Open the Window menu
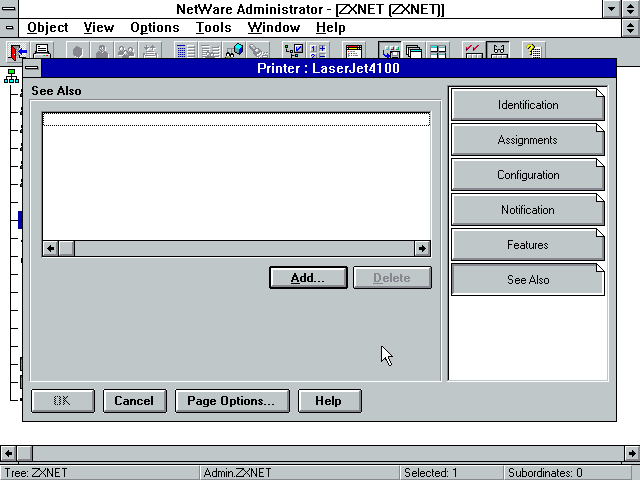This screenshot has width=640, height=480. 273,27
